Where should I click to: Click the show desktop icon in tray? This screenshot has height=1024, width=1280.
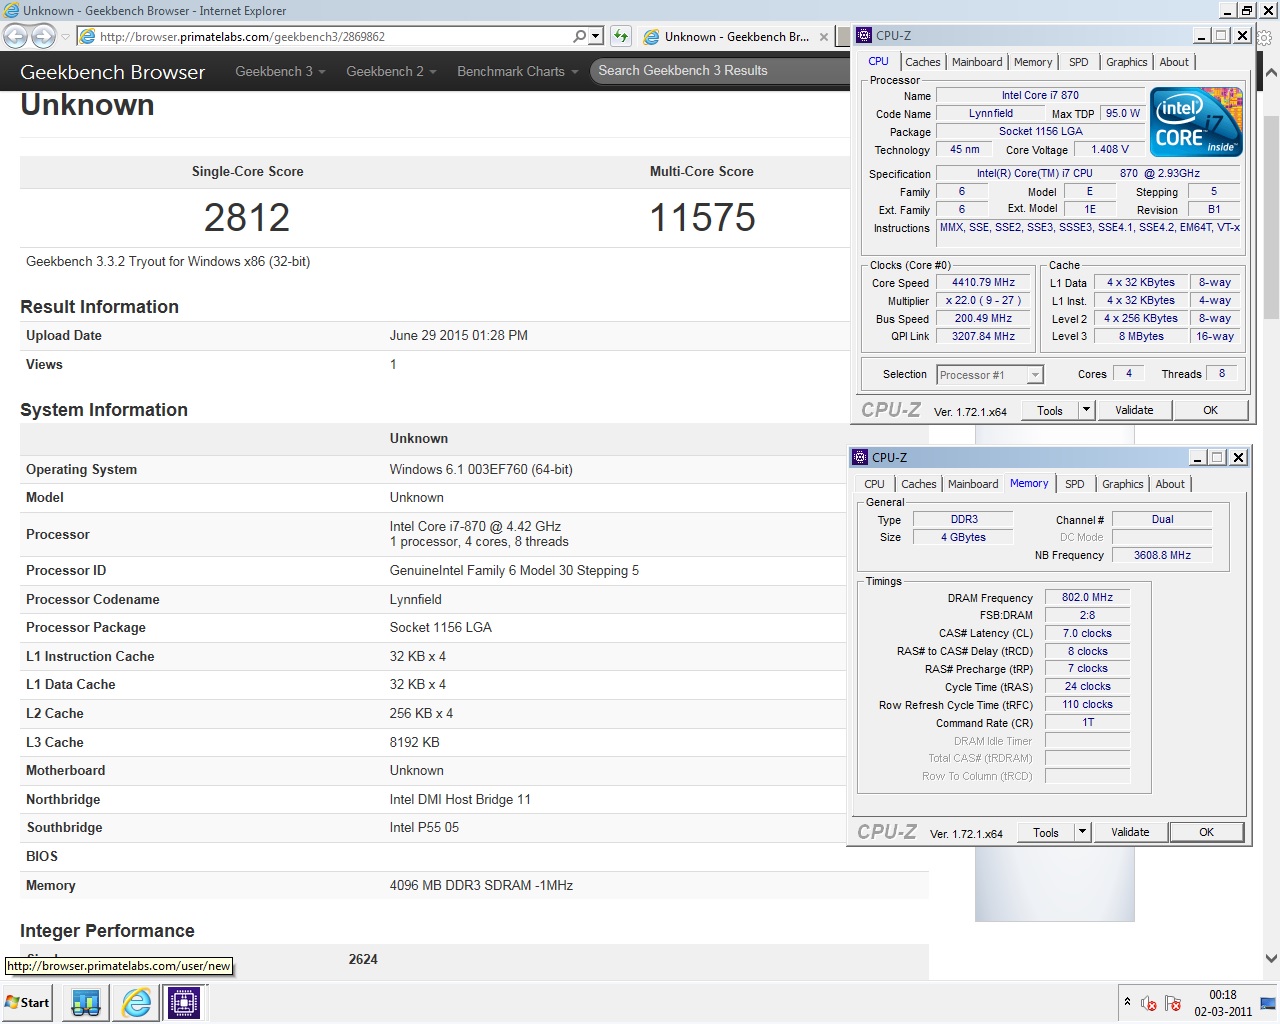[x=1267, y=1003]
